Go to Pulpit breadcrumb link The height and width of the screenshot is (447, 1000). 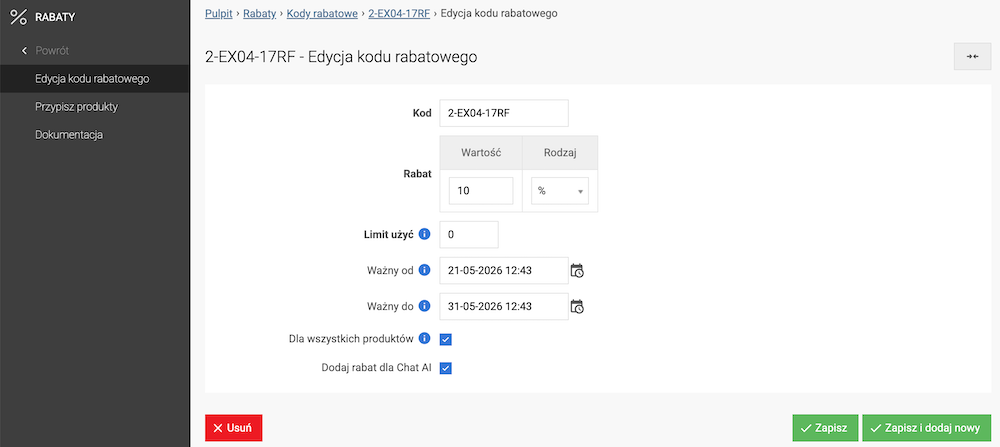click(219, 13)
